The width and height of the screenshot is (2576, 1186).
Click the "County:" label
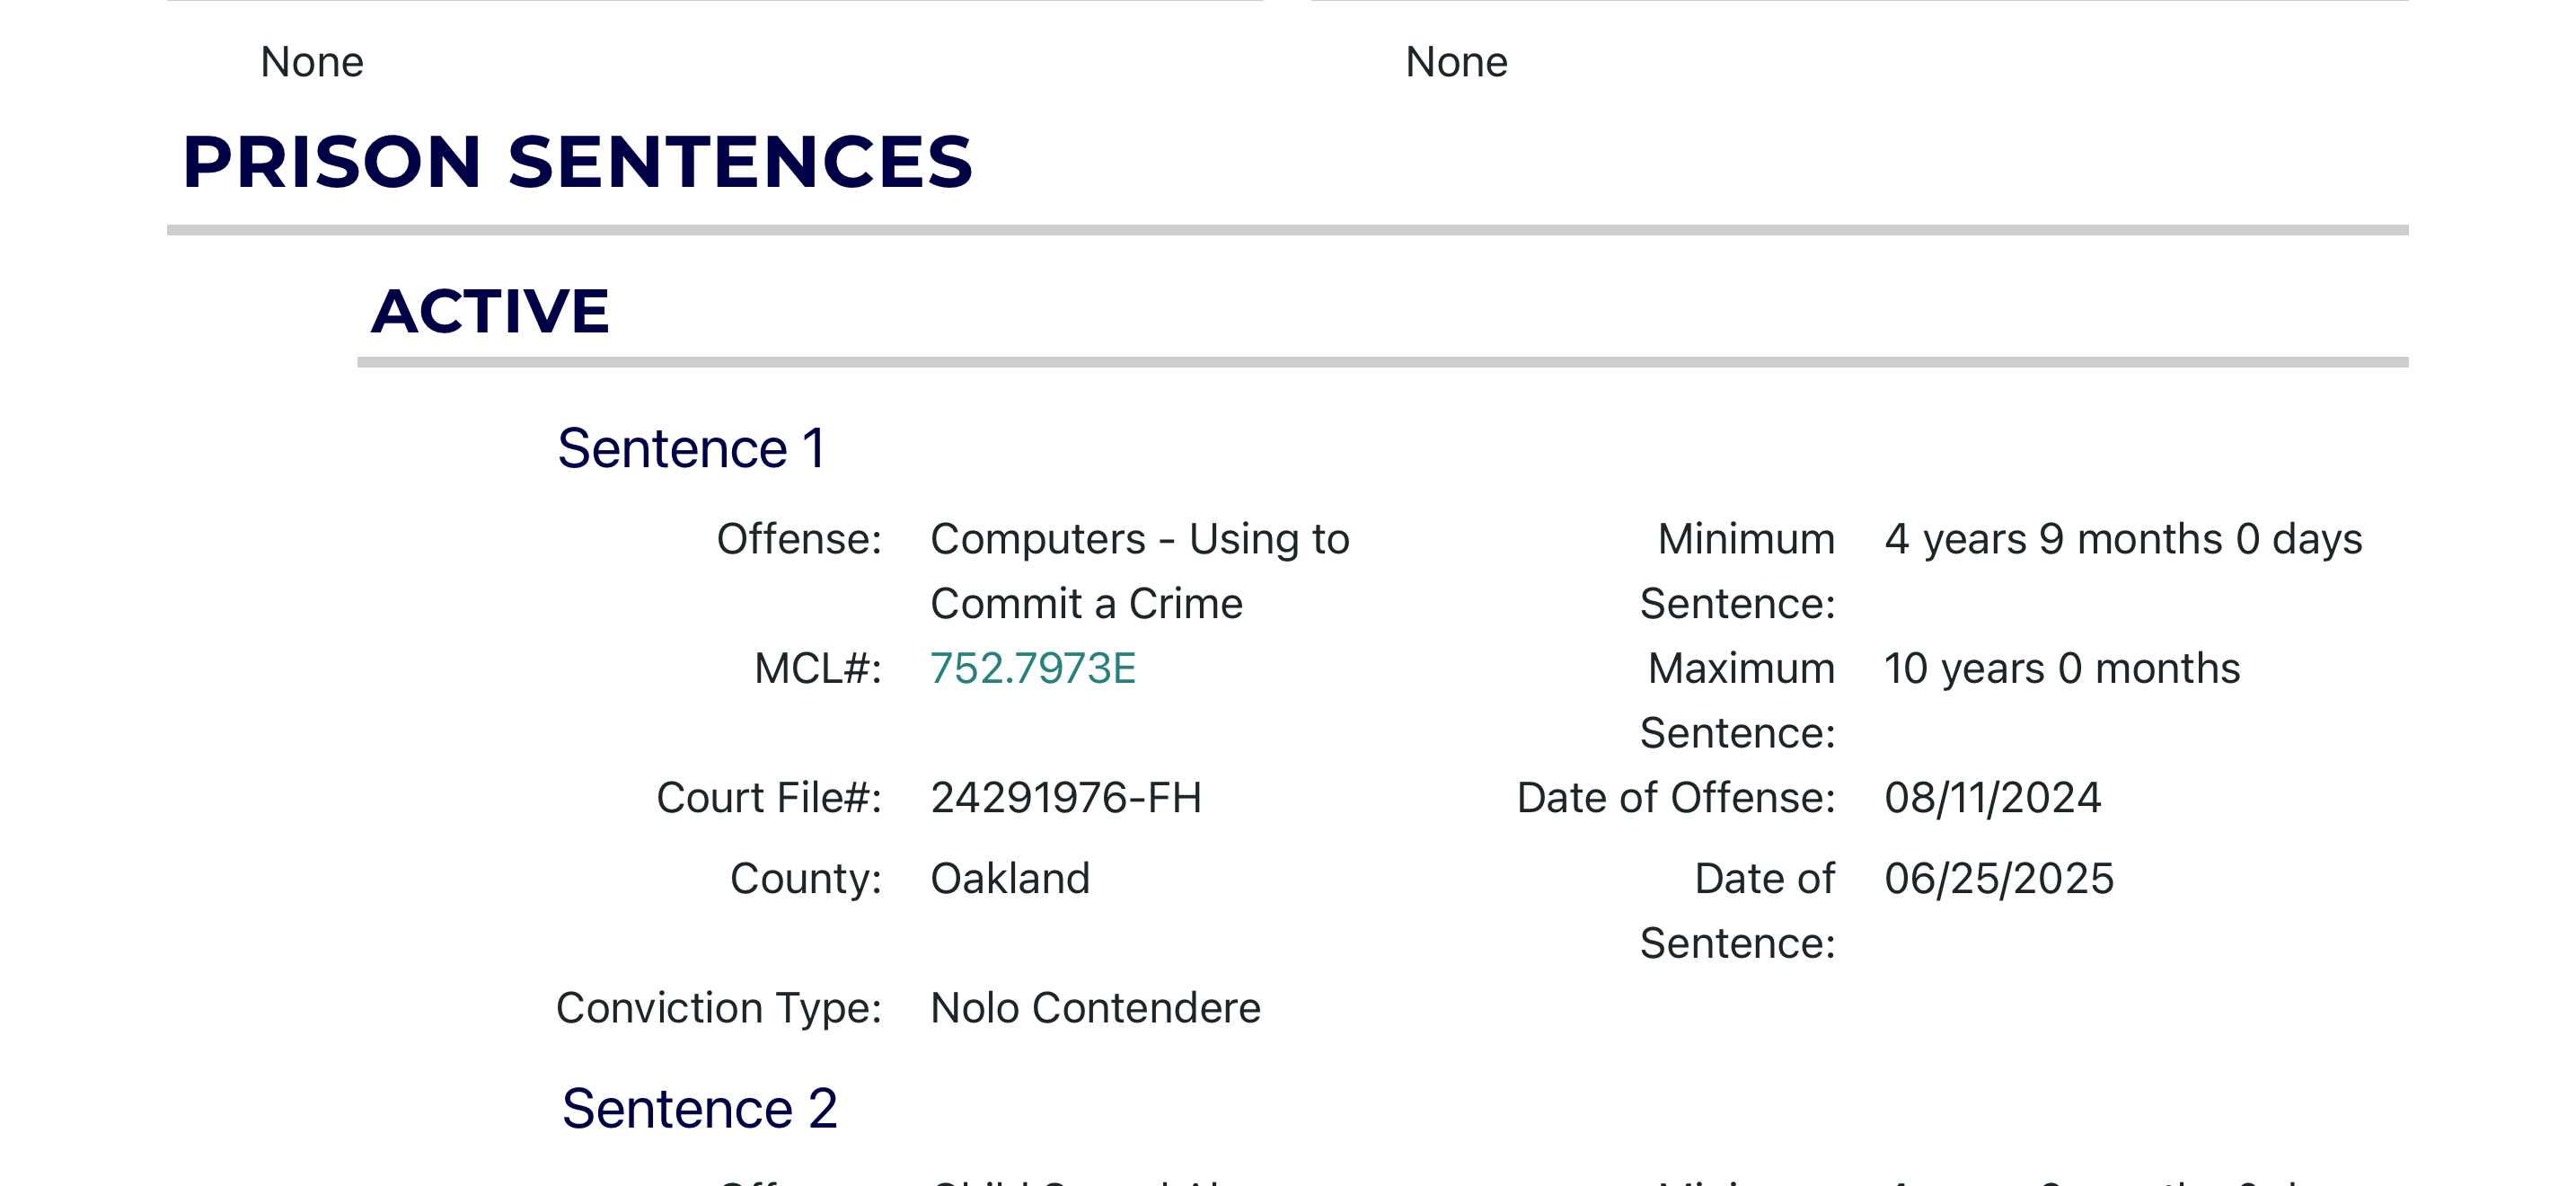(806, 878)
